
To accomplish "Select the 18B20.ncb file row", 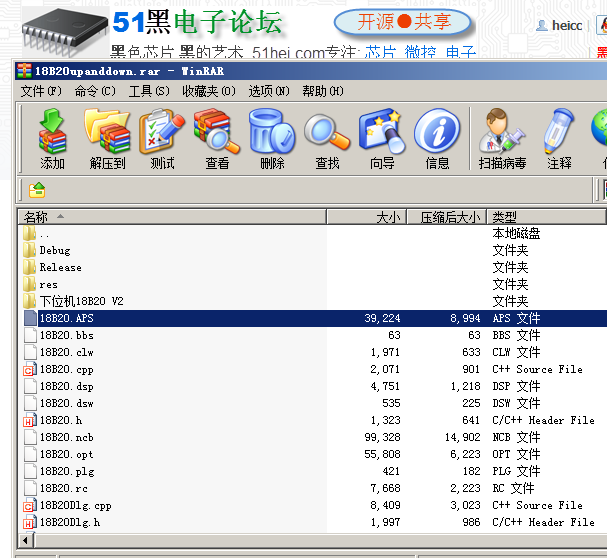I will [x=312, y=438].
